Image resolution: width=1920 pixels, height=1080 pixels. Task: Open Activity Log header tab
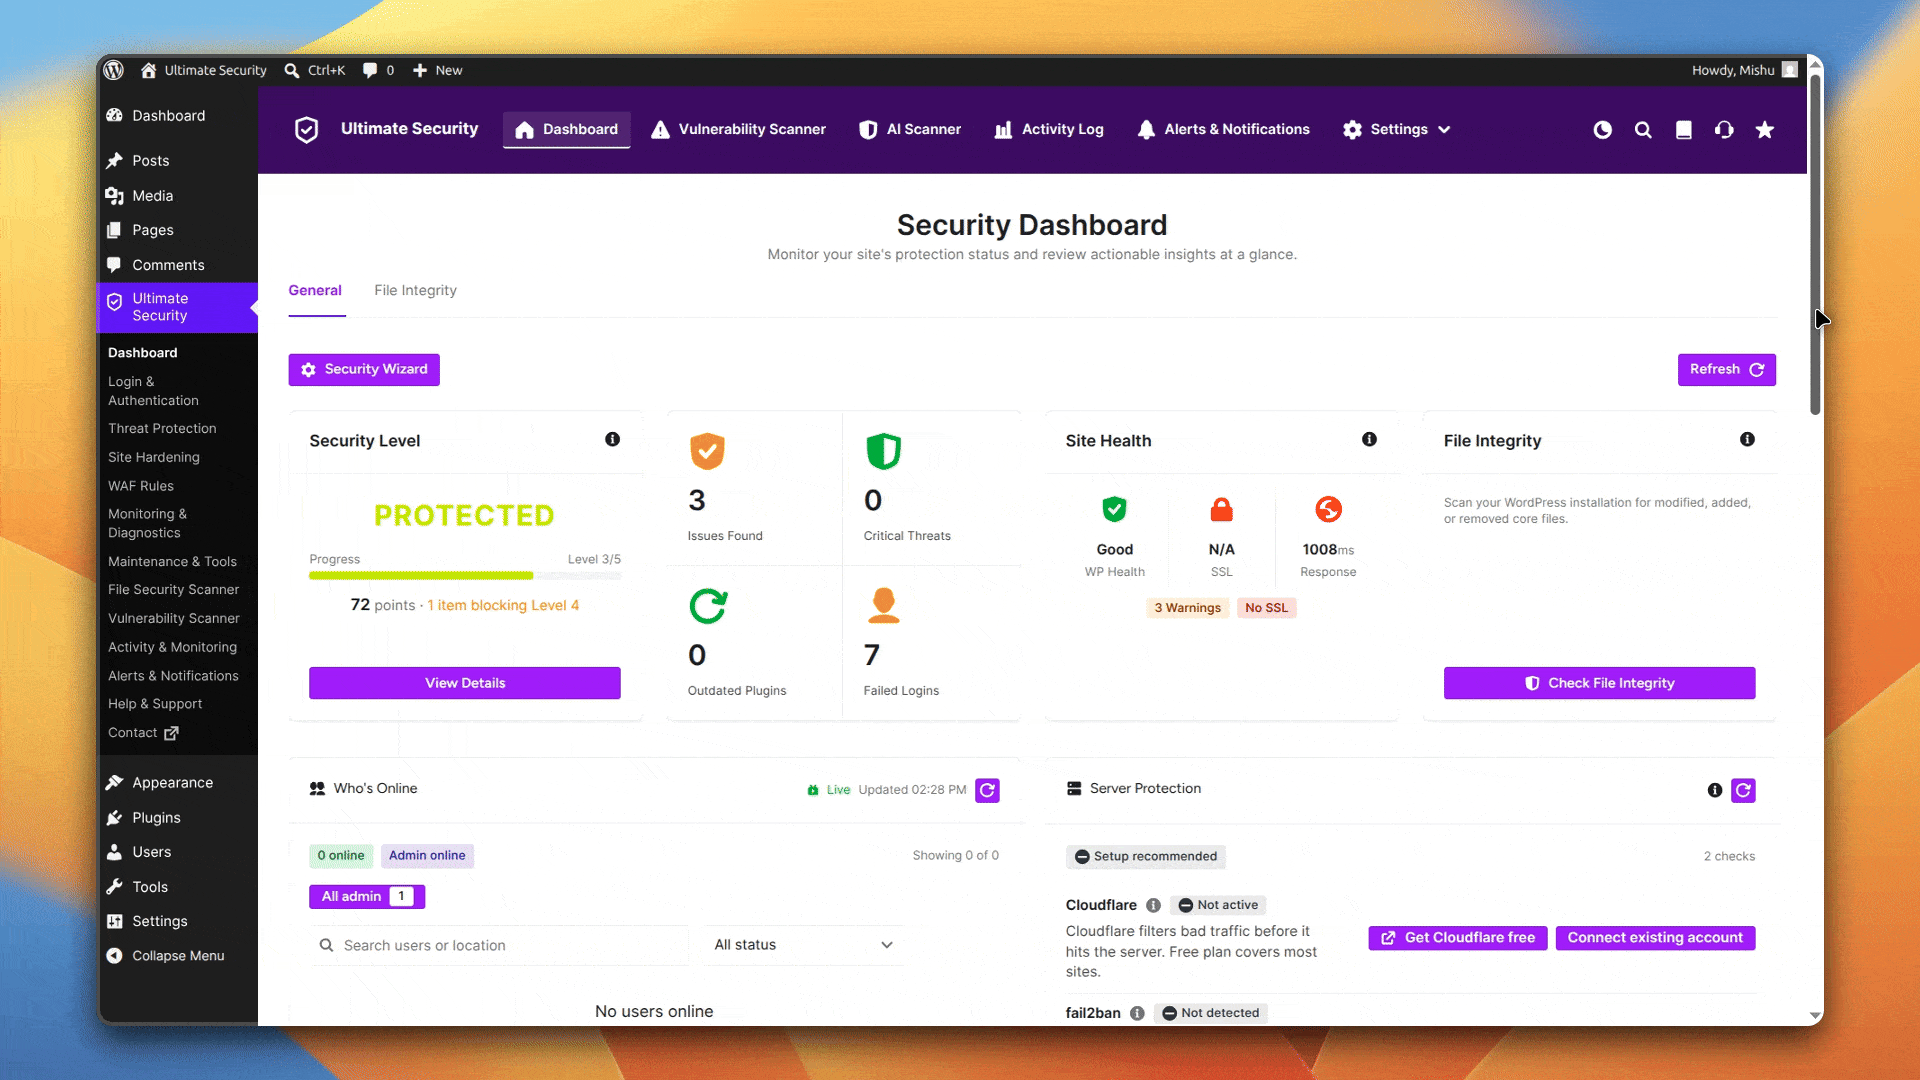tap(1049, 130)
